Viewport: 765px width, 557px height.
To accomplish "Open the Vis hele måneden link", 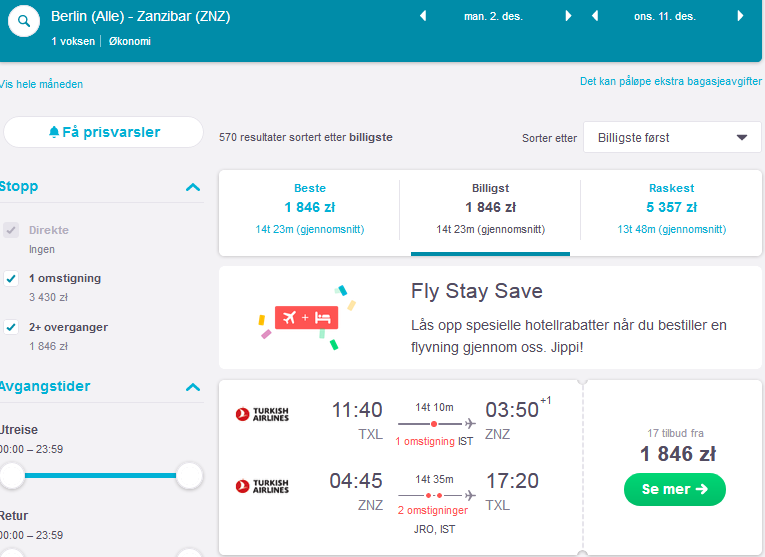I will click(x=41, y=84).
